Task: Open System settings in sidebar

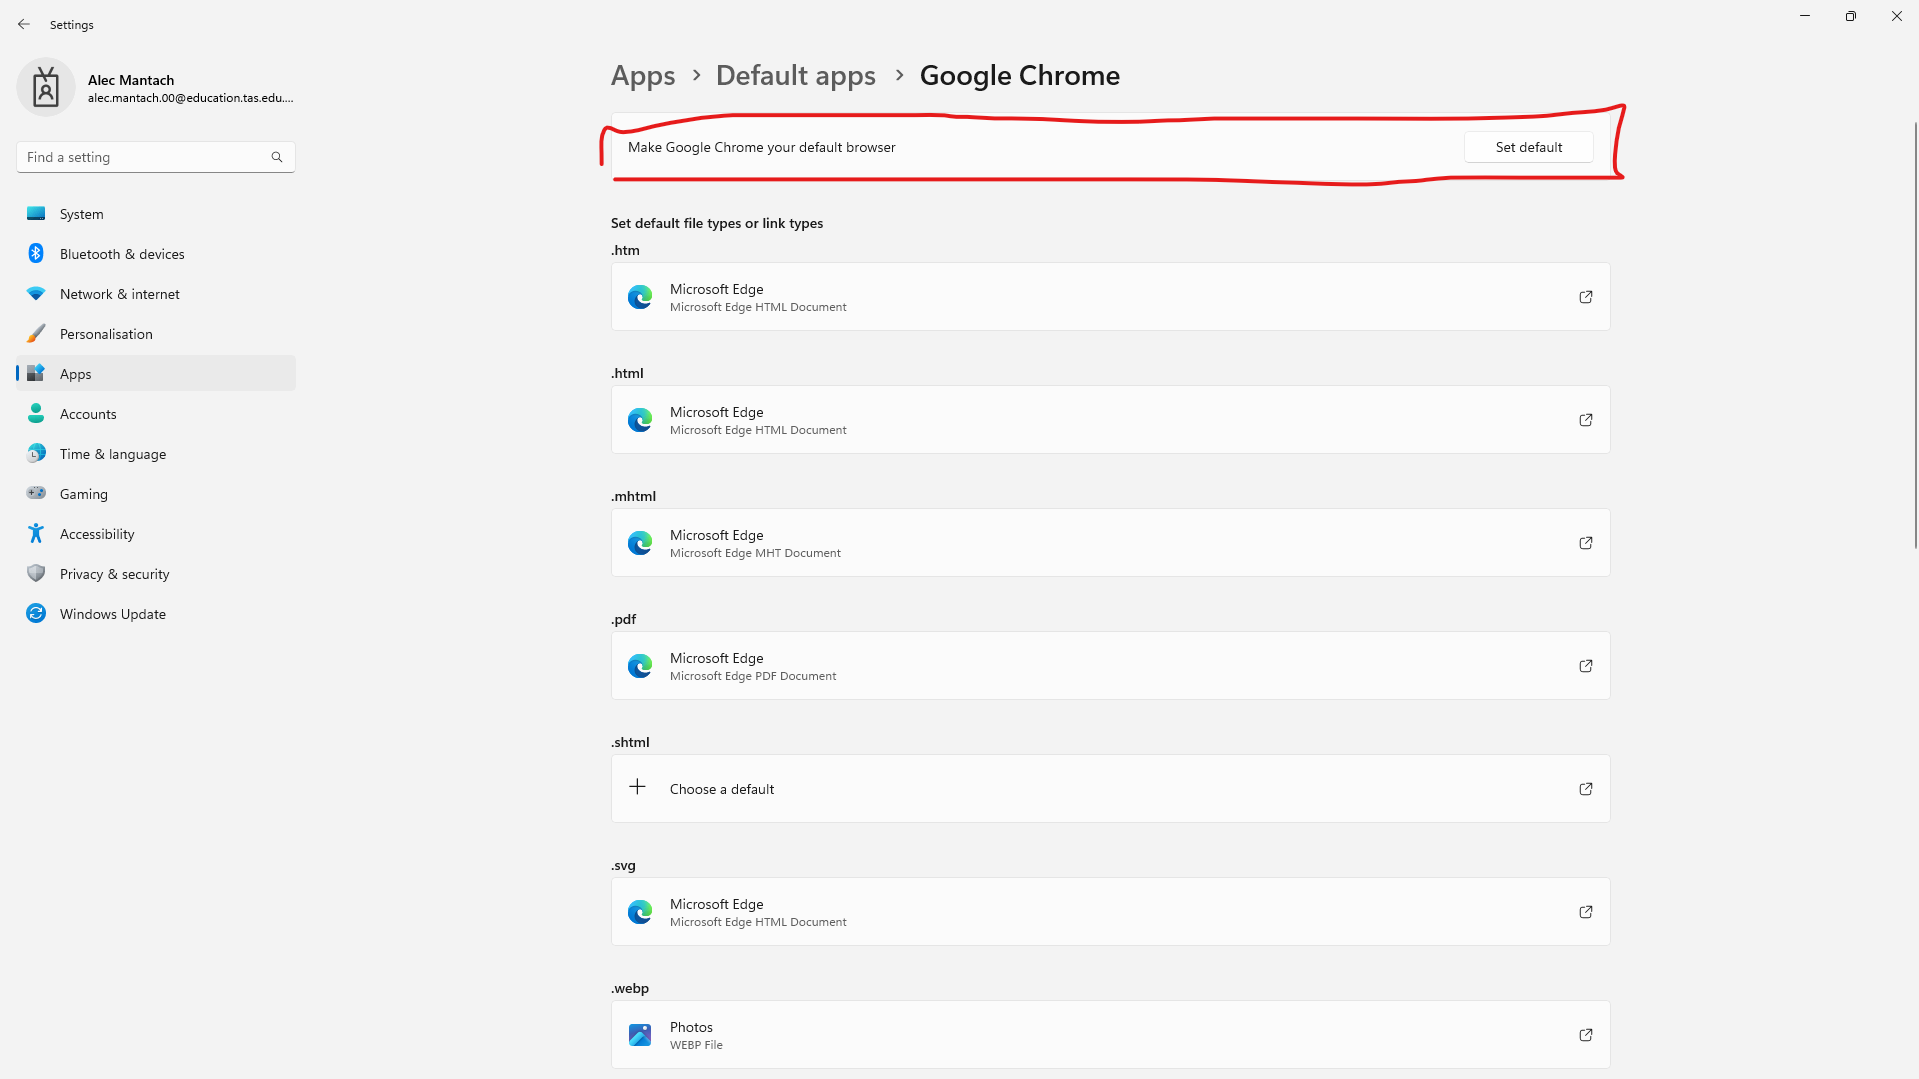Action: pyautogui.click(x=156, y=214)
